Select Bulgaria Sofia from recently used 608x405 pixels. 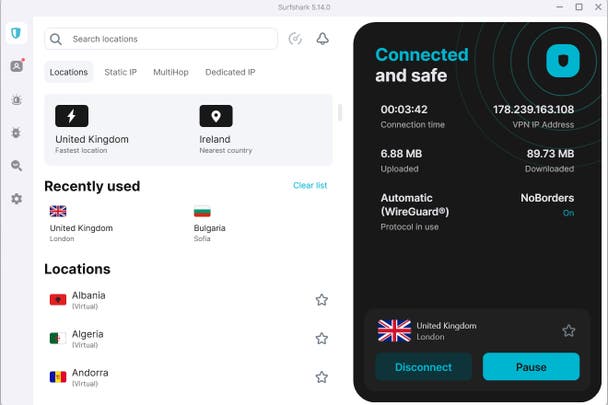(x=210, y=224)
